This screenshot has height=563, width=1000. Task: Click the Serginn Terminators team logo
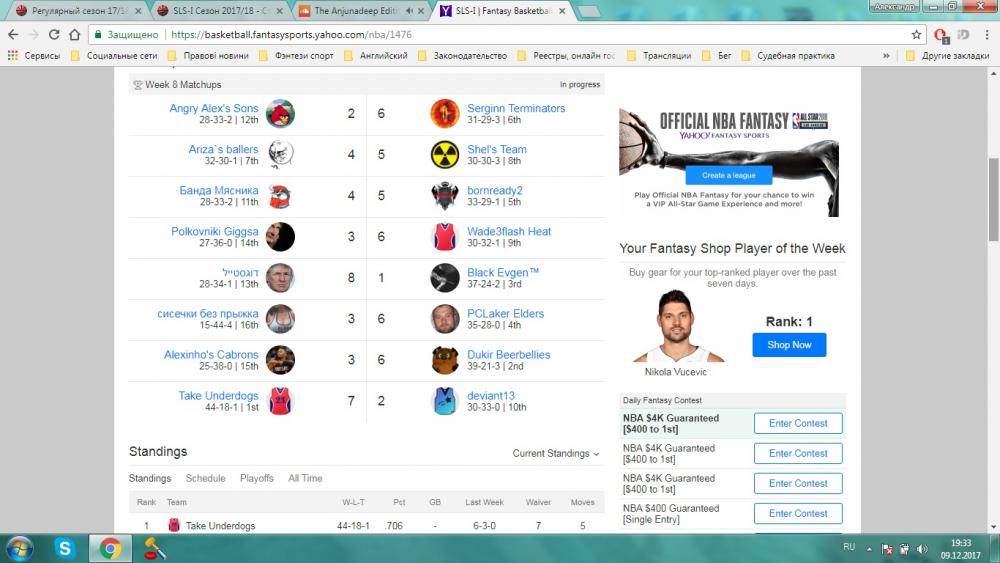point(445,114)
